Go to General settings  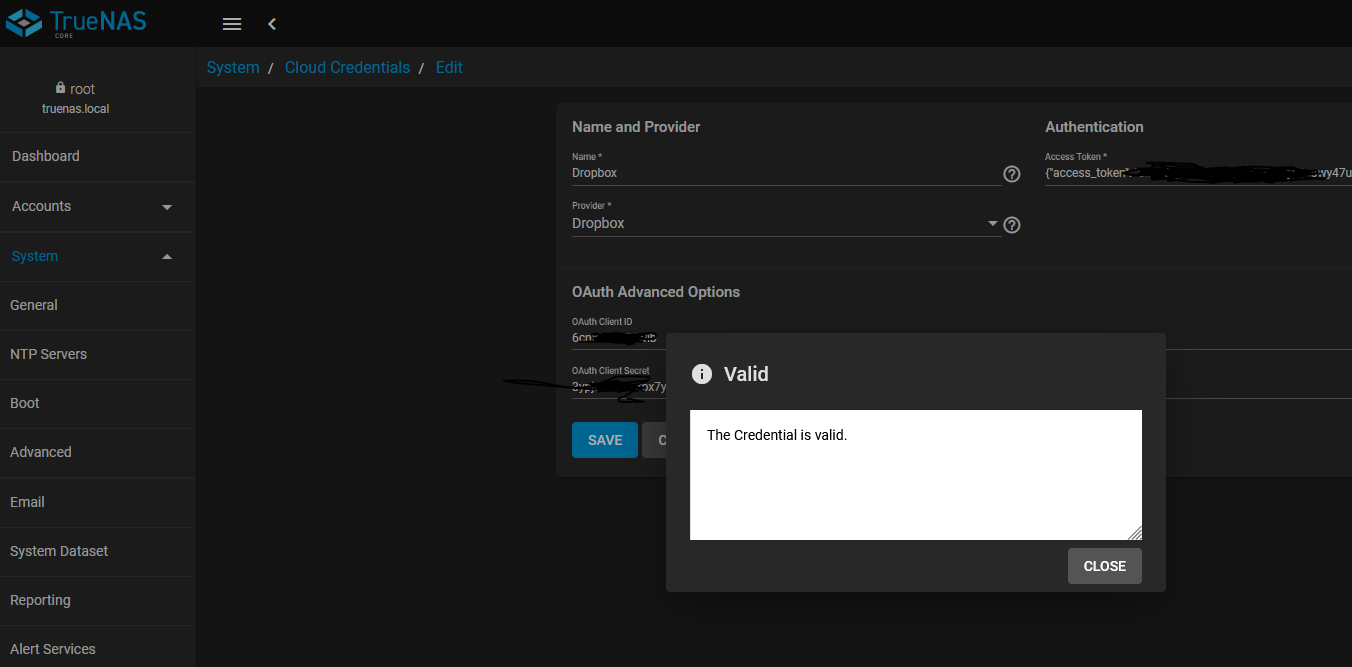click(97, 306)
